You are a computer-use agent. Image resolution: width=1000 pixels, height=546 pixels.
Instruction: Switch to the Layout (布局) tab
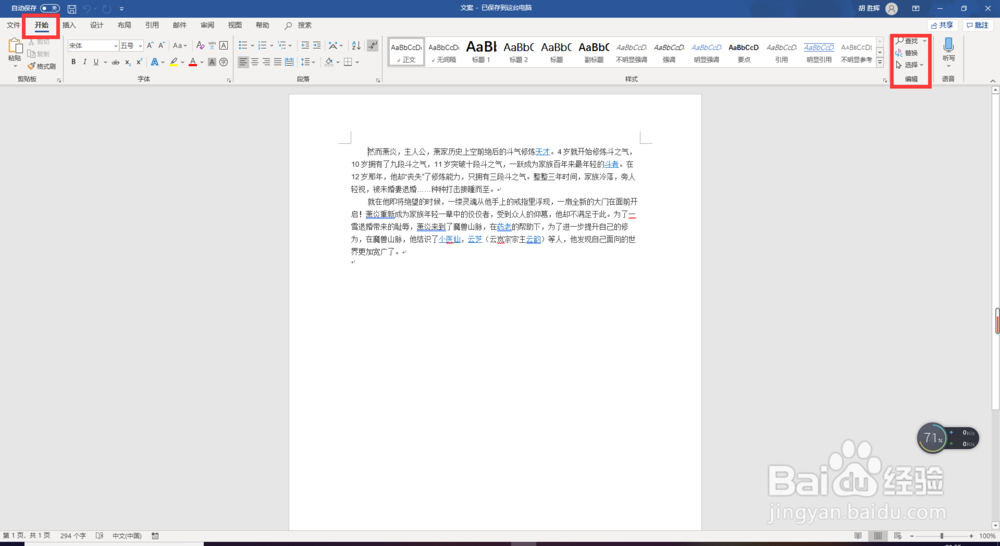124,25
